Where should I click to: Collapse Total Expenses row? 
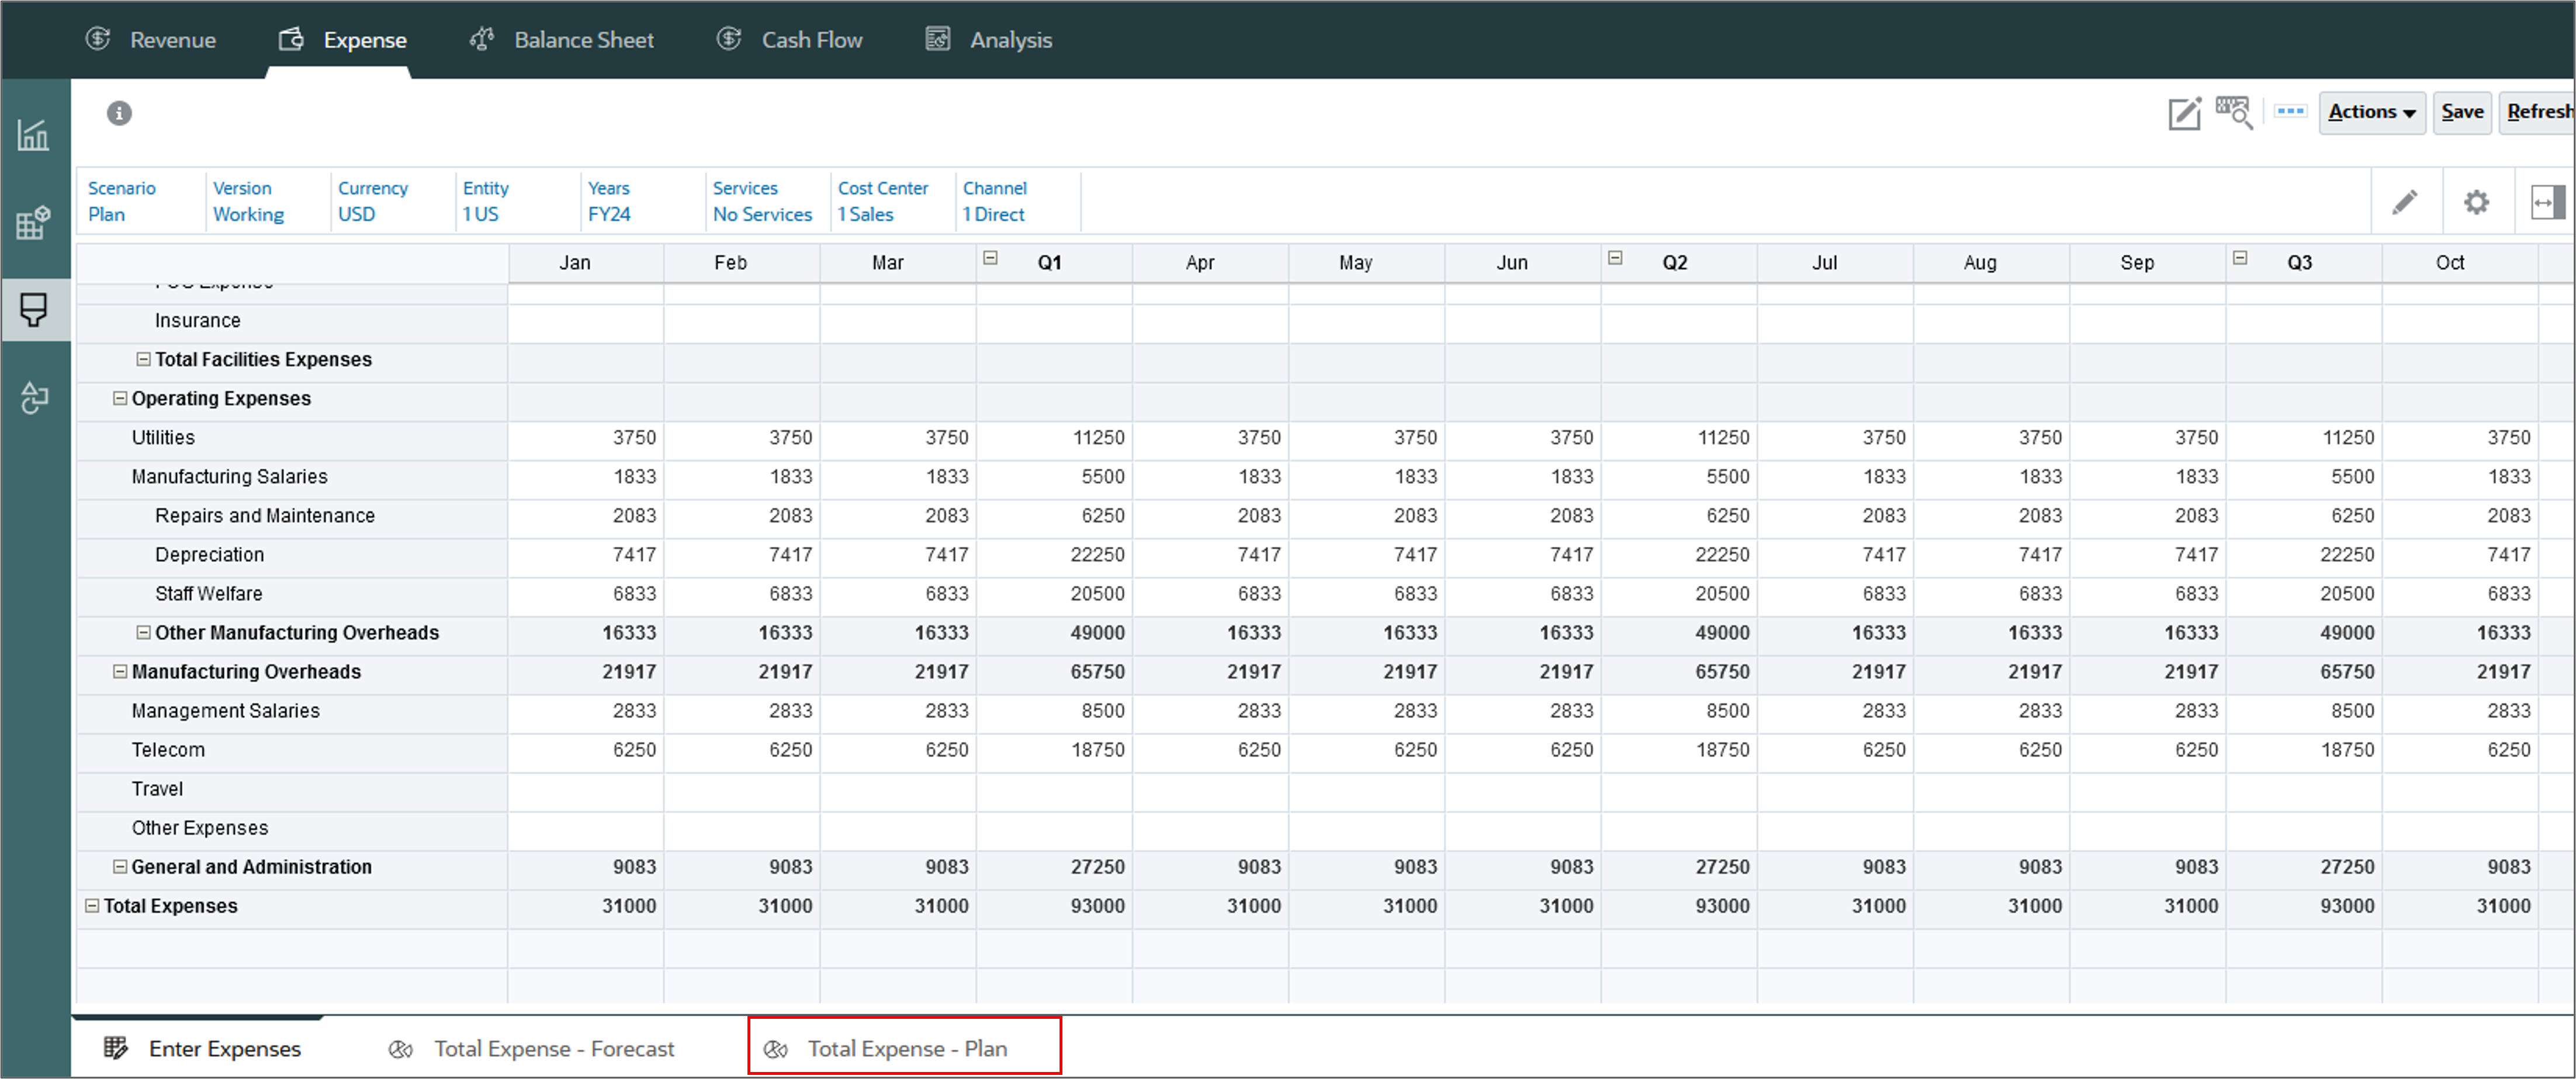pos(92,905)
